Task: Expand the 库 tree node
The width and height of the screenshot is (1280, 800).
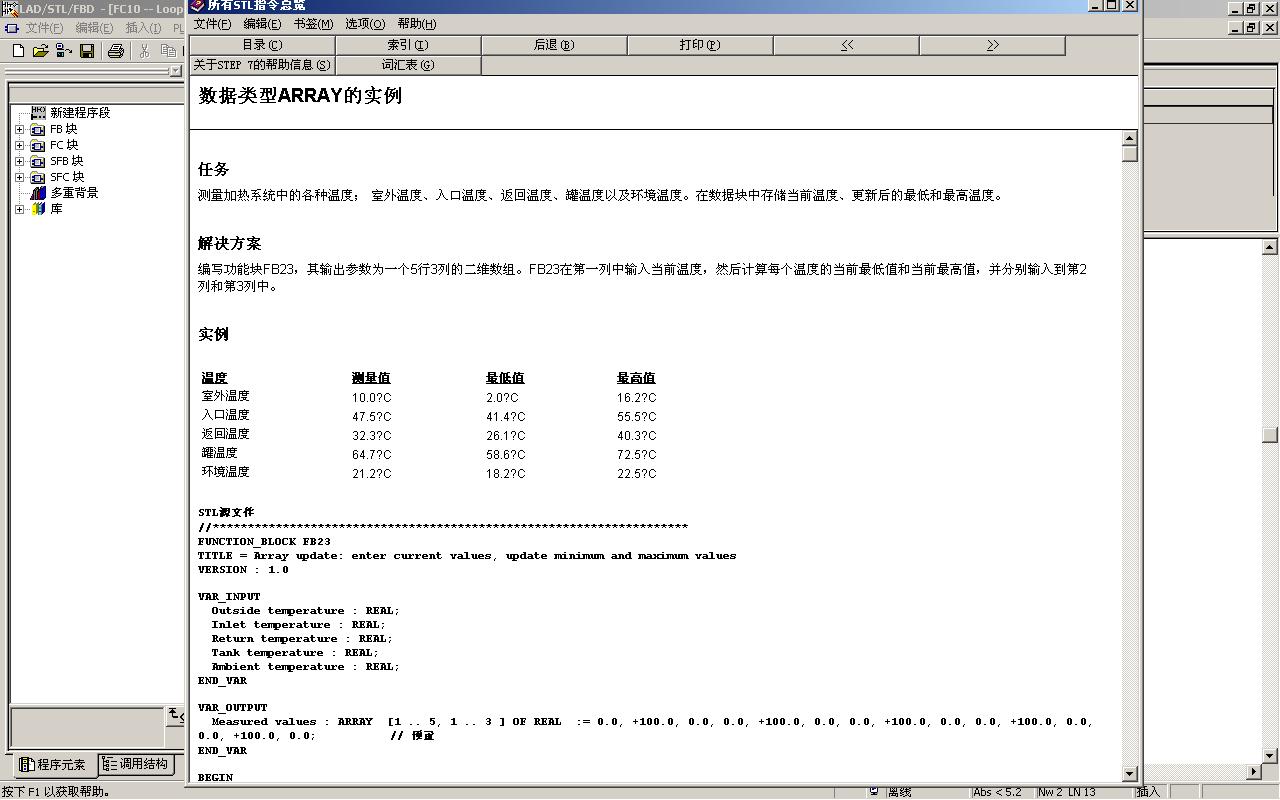Action: [x=19, y=209]
